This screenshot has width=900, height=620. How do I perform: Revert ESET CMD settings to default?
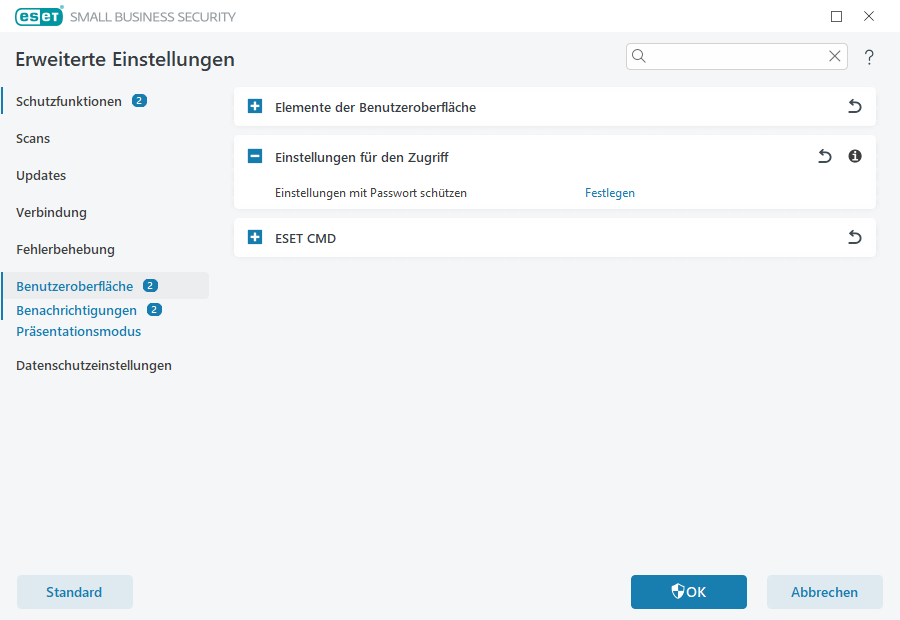[854, 237]
